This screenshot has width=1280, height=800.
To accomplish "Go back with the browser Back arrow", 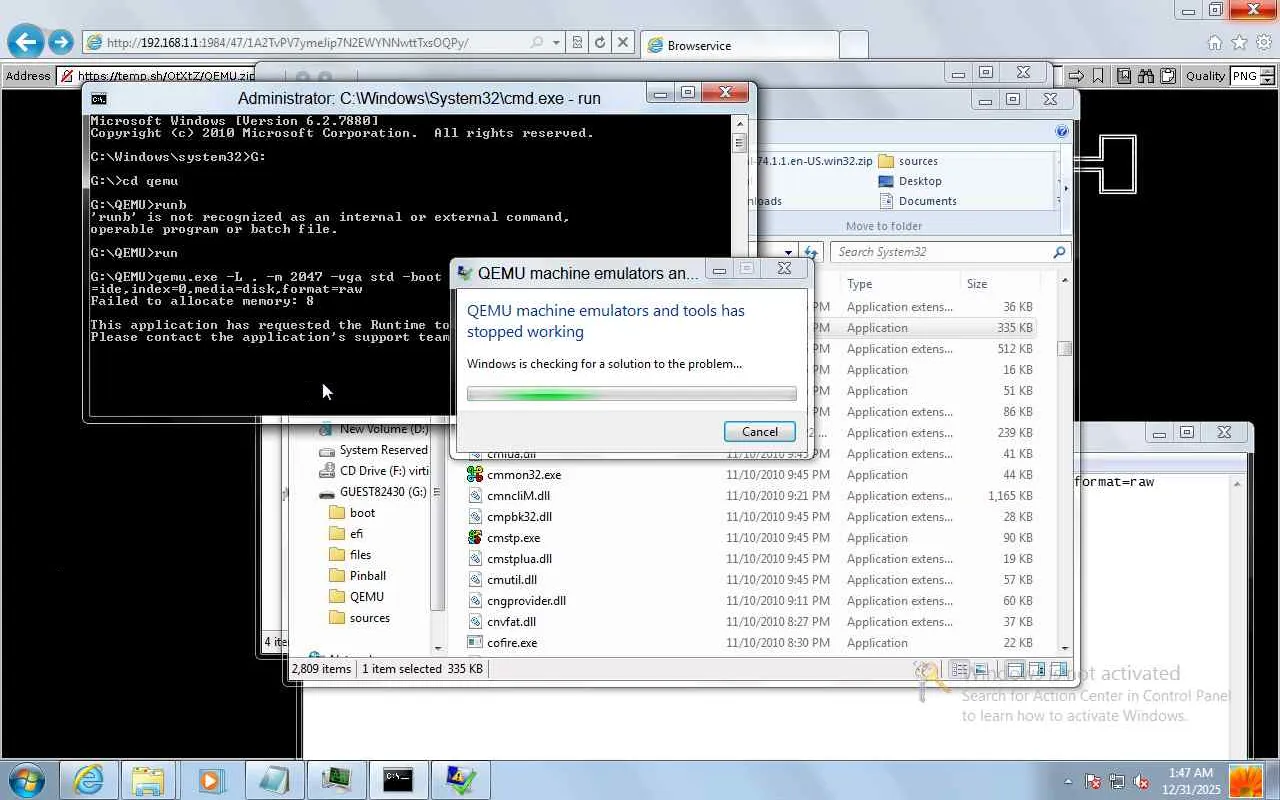I will [26, 42].
